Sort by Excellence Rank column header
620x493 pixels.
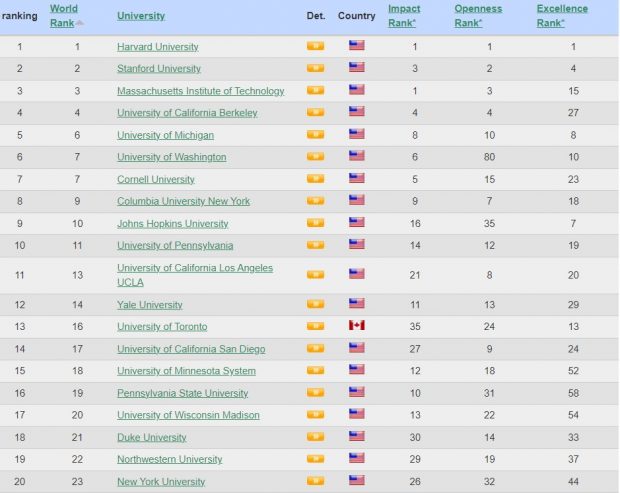(562, 16)
